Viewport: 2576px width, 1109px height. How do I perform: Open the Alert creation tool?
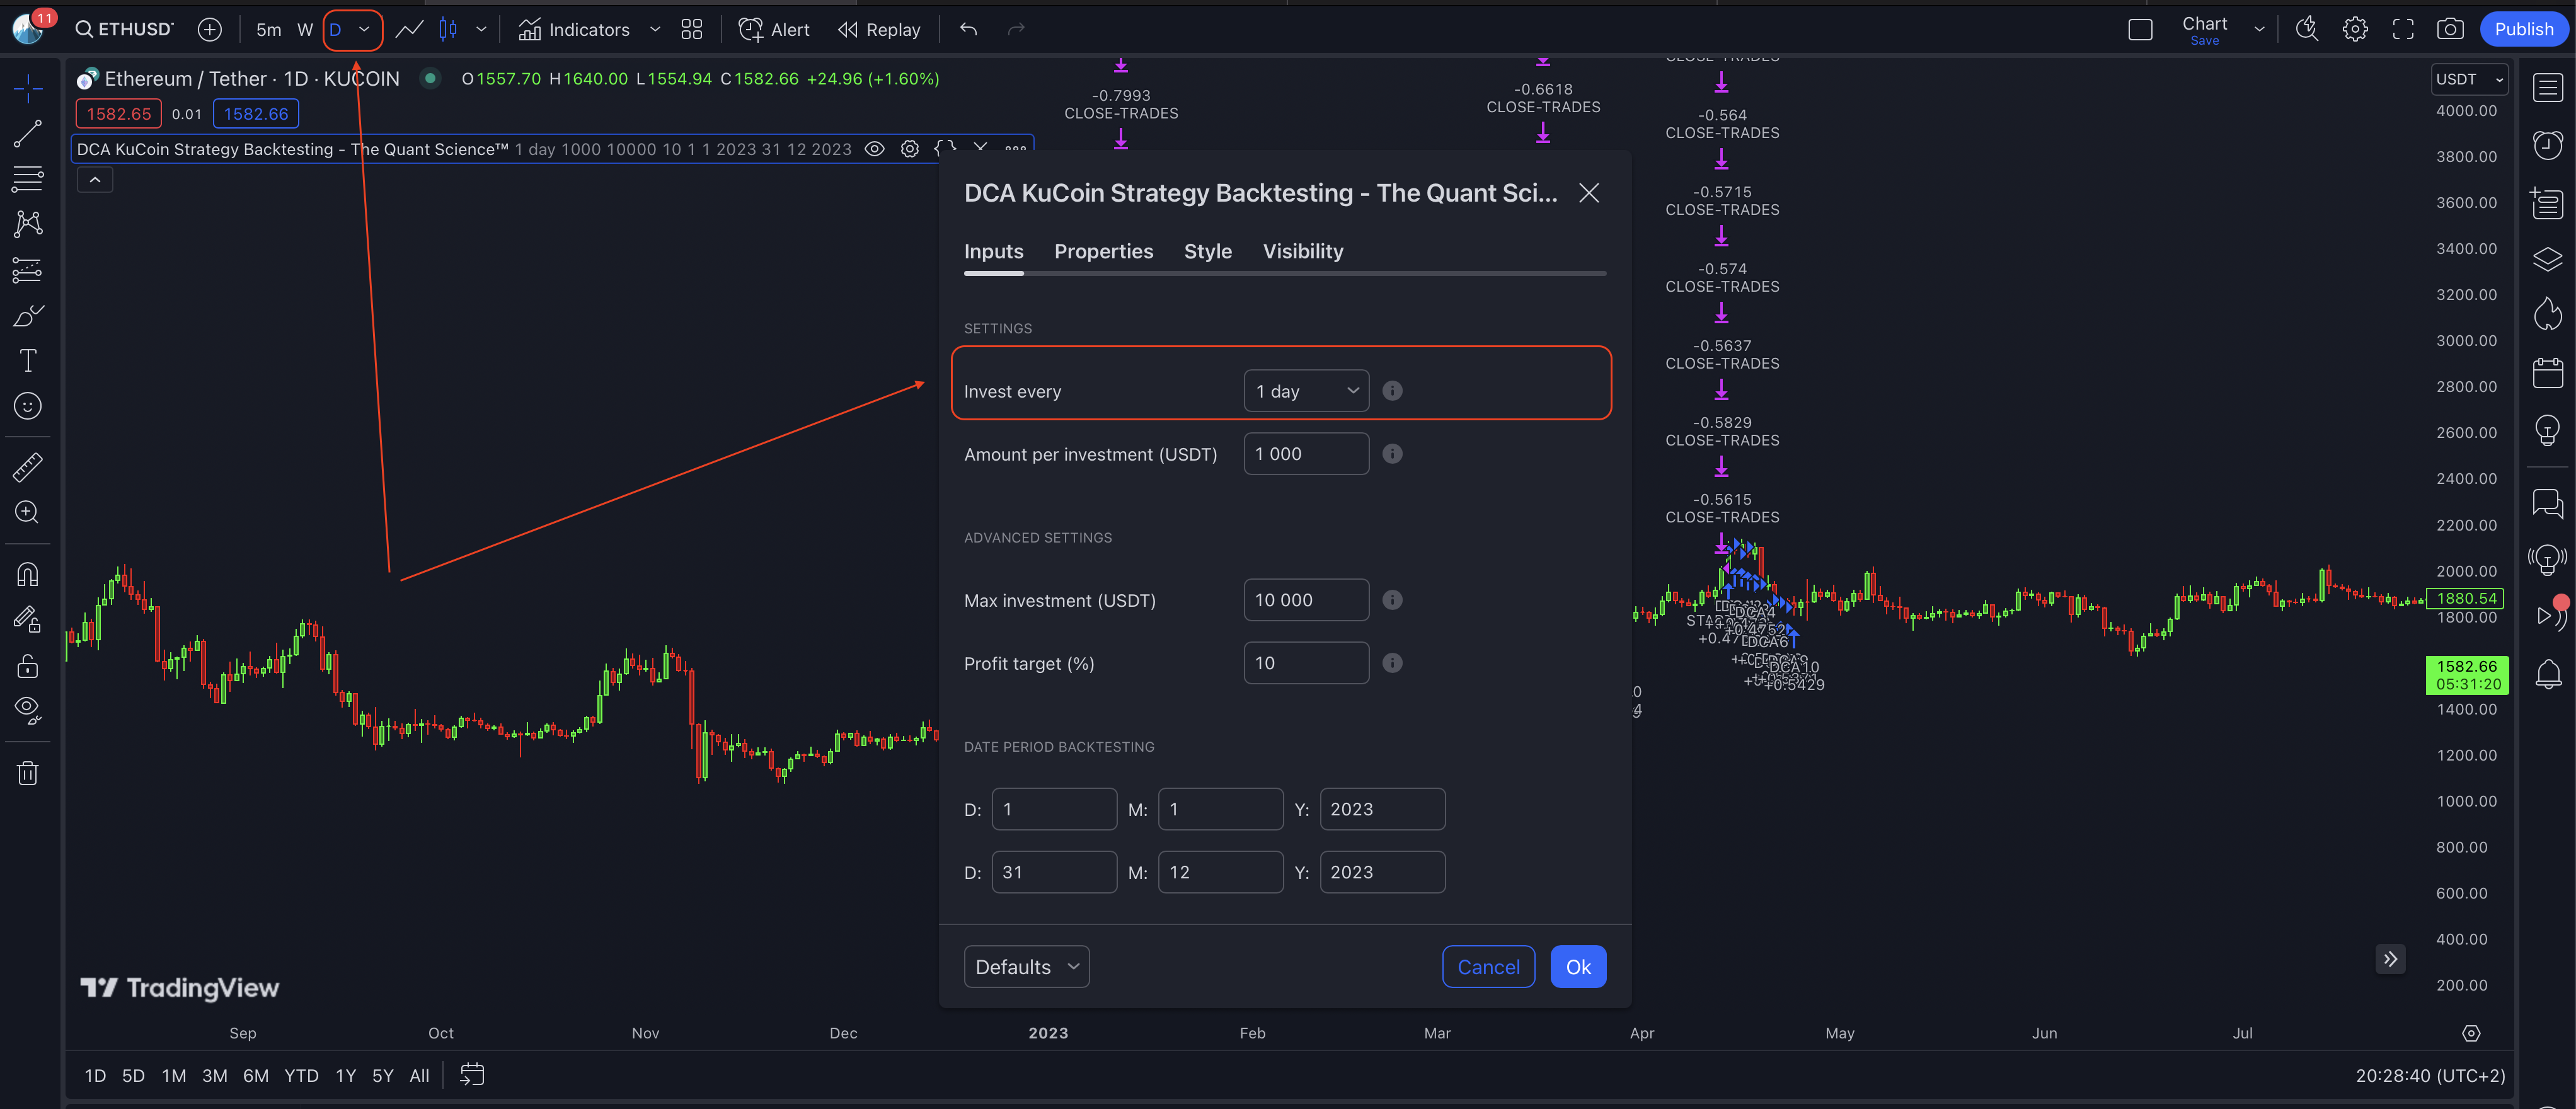(774, 29)
